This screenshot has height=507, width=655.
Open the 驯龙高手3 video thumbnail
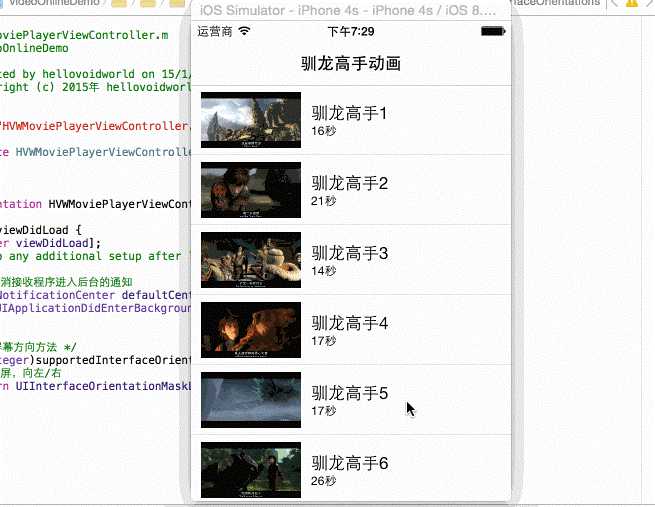tap(251, 260)
